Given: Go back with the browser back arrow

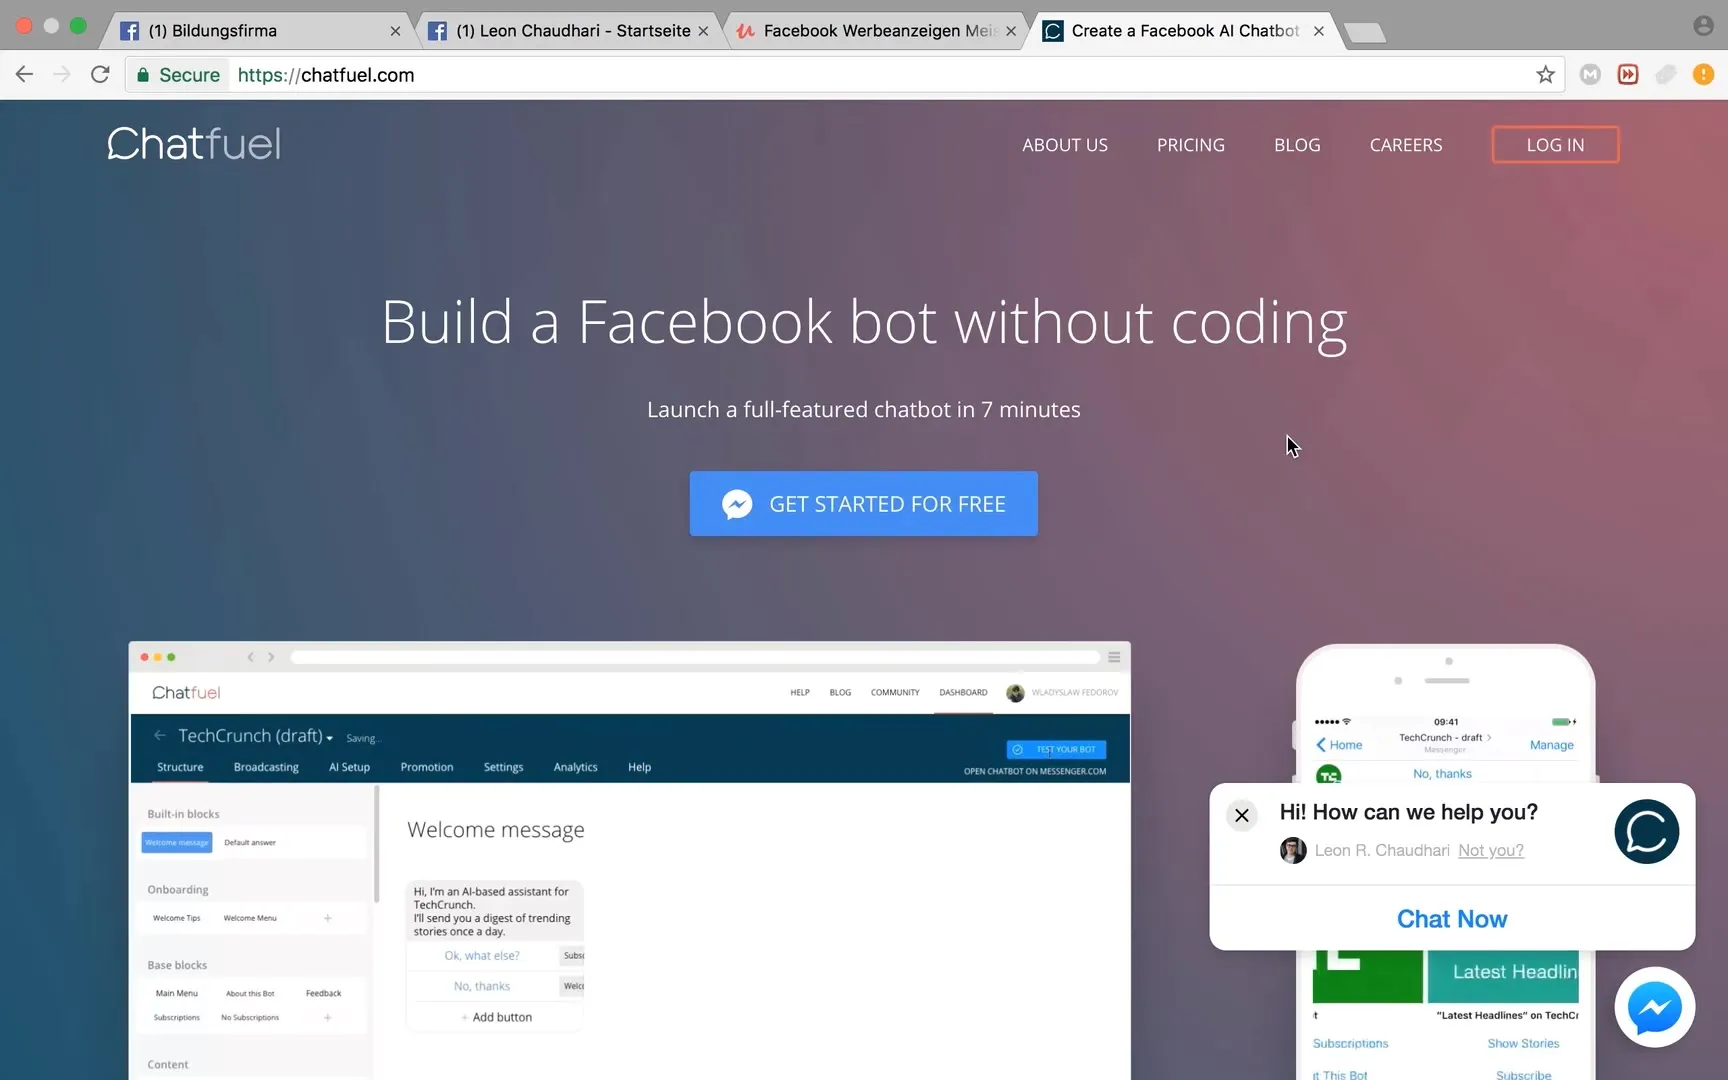Looking at the screenshot, I should click(x=25, y=75).
